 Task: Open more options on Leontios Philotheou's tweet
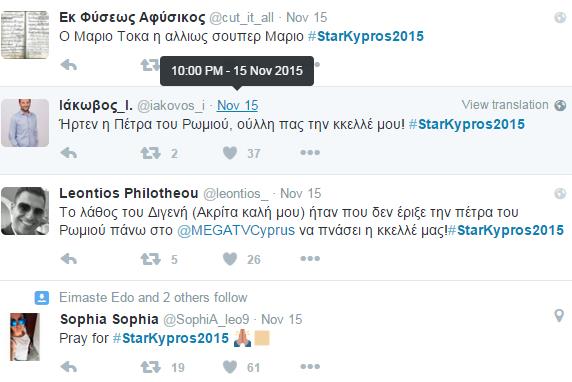[x=310, y=259]
